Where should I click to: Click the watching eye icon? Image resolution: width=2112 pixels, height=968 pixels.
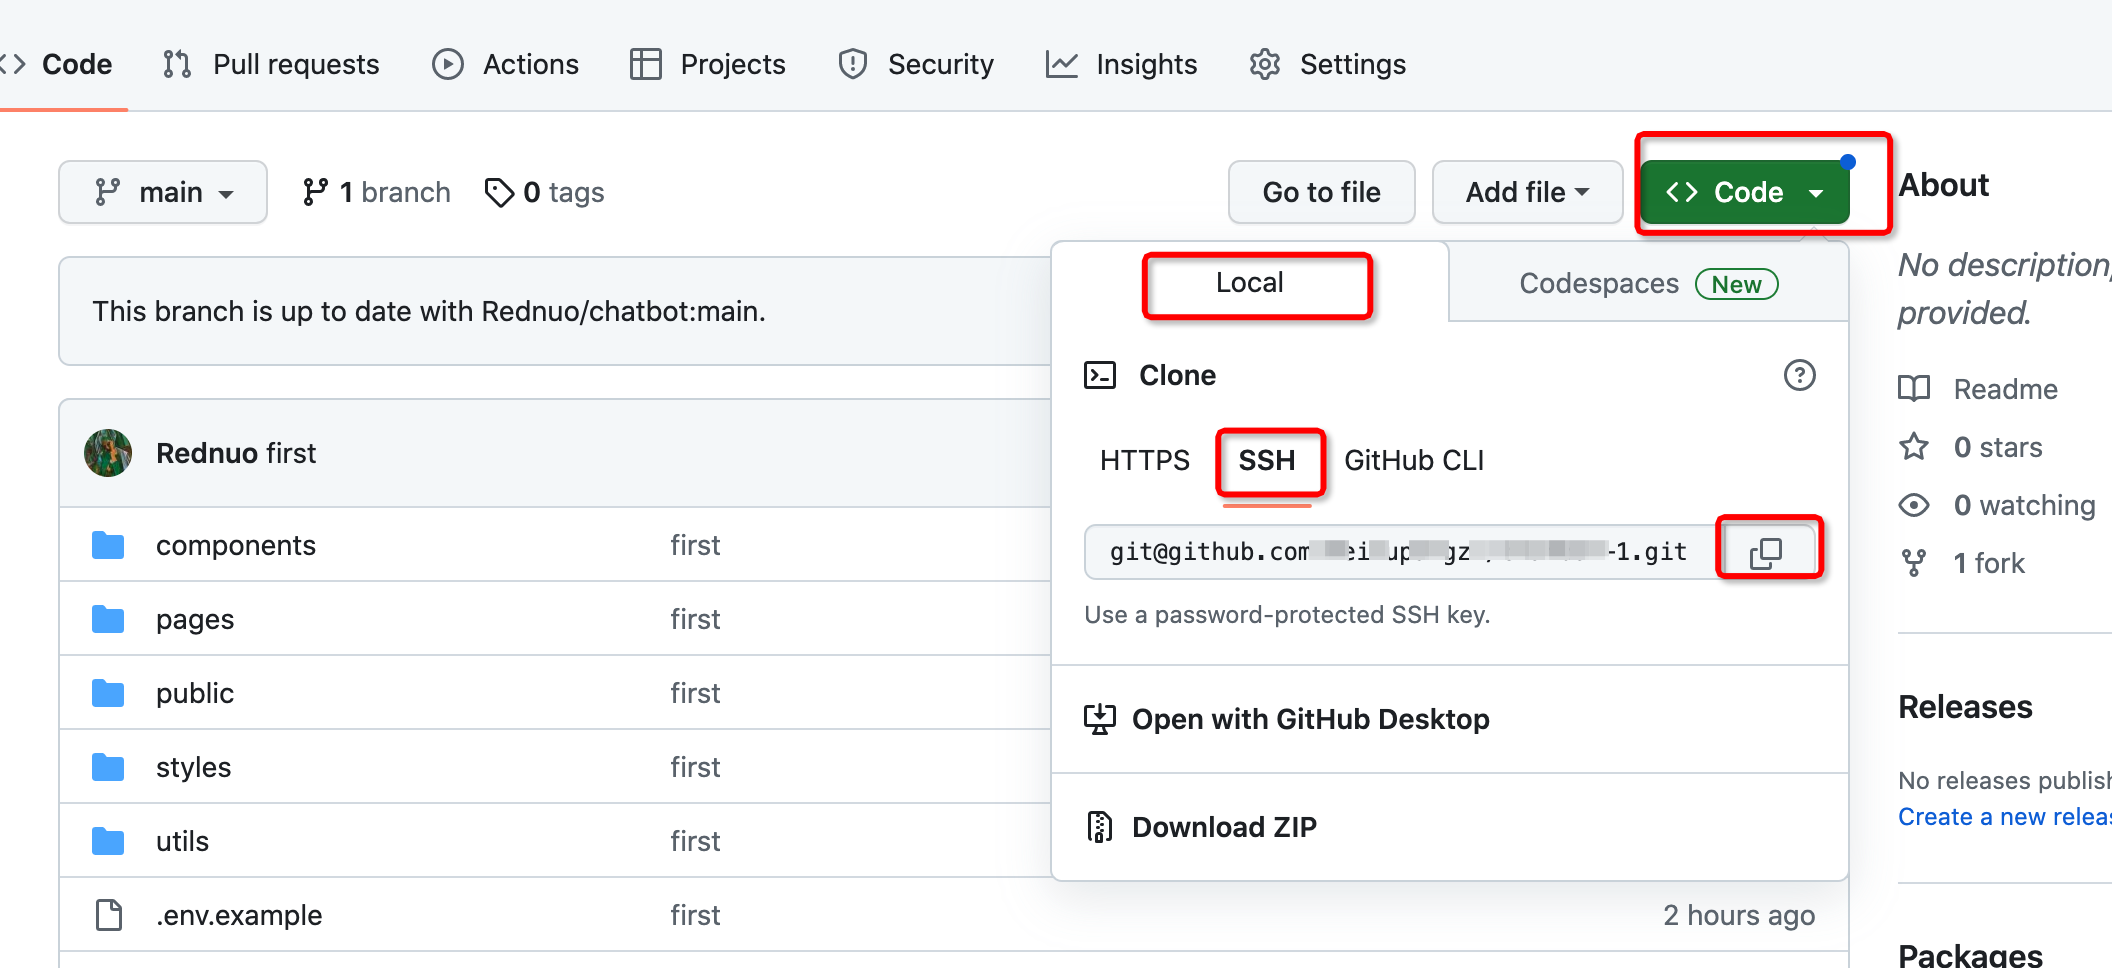pyautogui.click(x=1914, y=505)
